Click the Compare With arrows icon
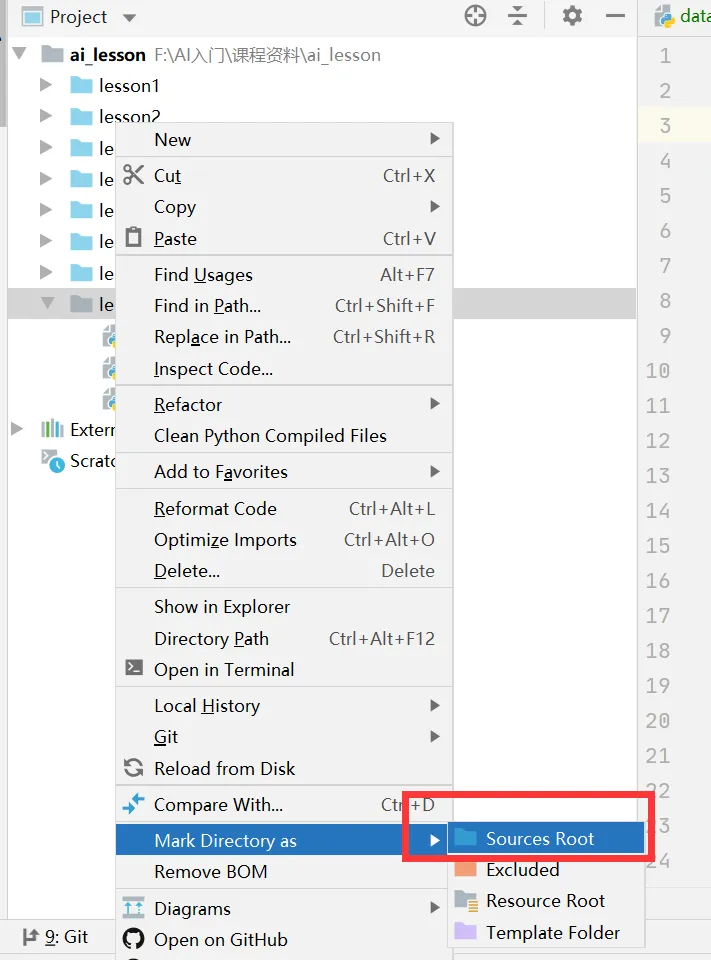 pos(134,803)
